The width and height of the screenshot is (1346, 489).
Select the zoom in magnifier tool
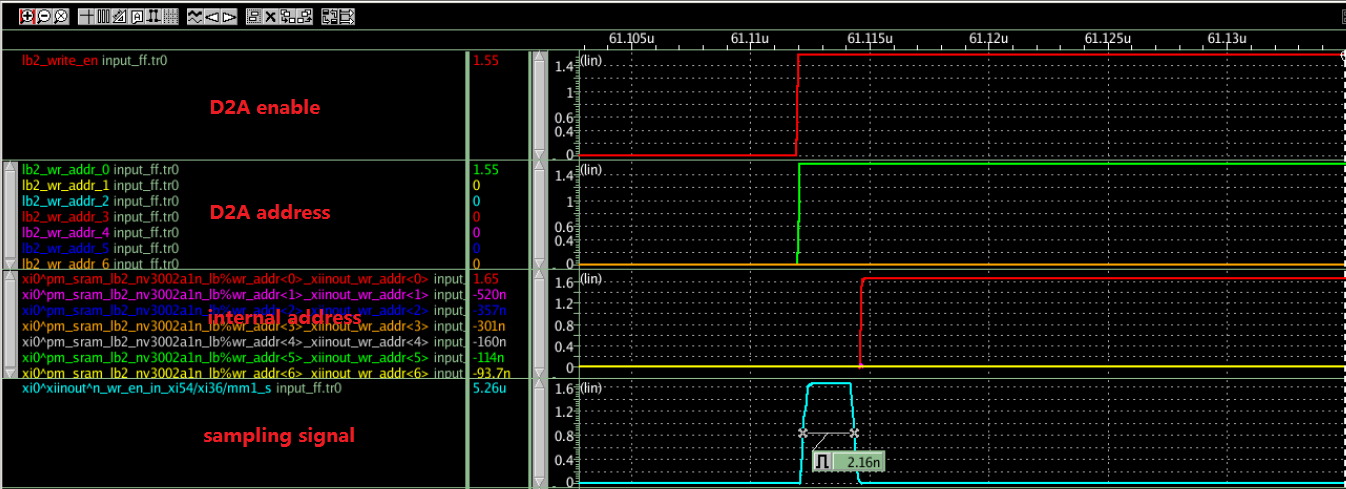pos(27,17)
